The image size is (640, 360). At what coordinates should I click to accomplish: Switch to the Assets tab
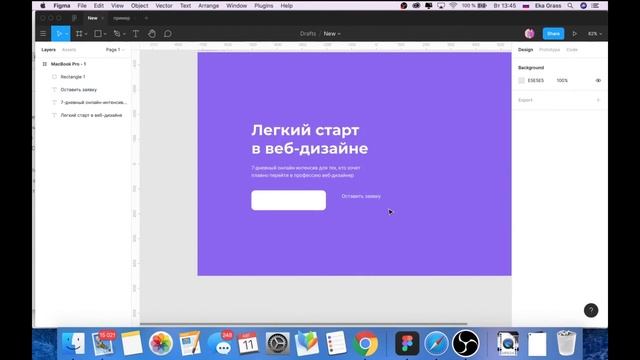69,50
